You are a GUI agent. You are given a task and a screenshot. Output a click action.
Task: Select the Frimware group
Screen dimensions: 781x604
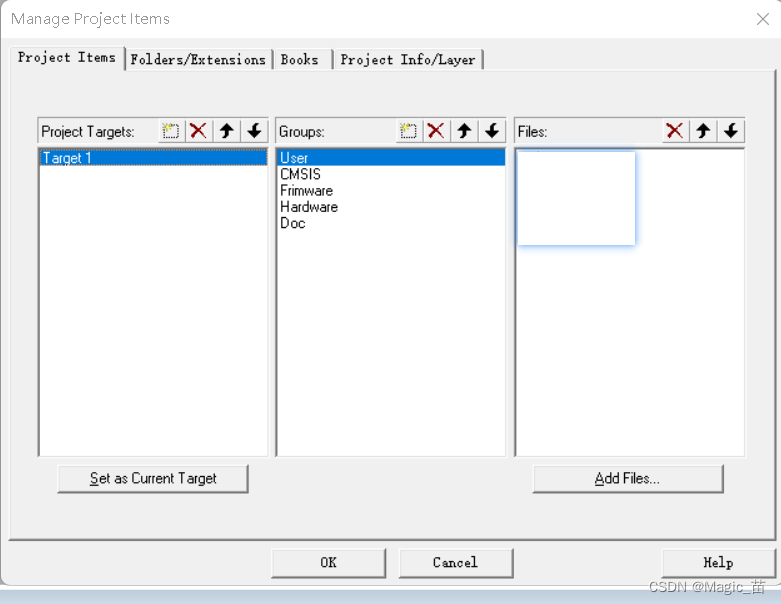click(391, 191)
